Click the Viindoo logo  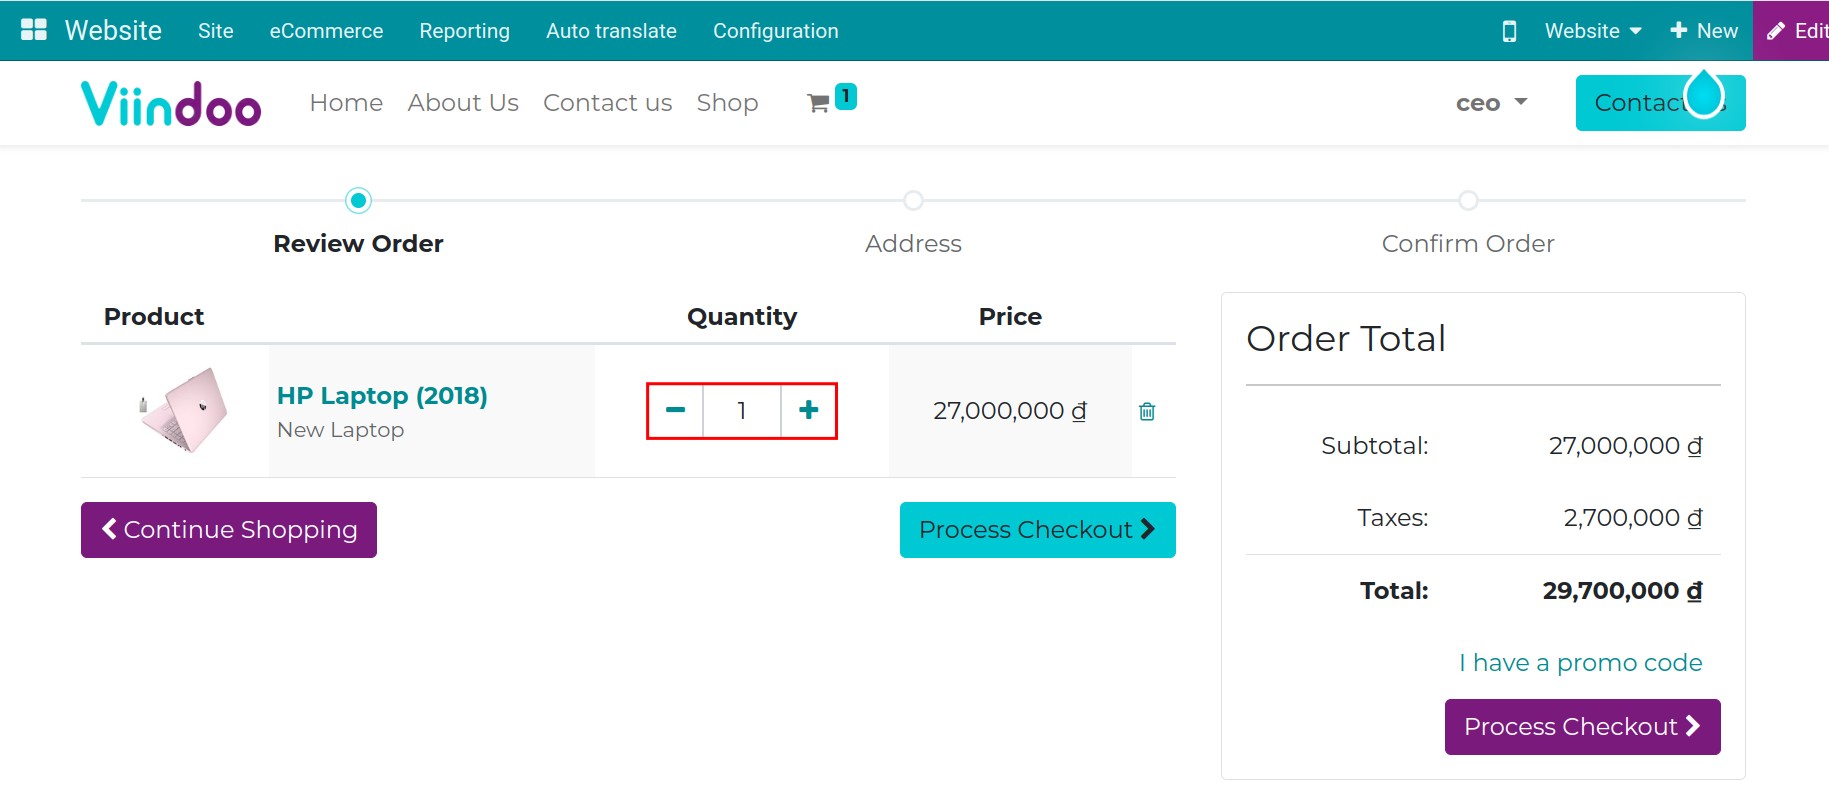coord(171,104)
